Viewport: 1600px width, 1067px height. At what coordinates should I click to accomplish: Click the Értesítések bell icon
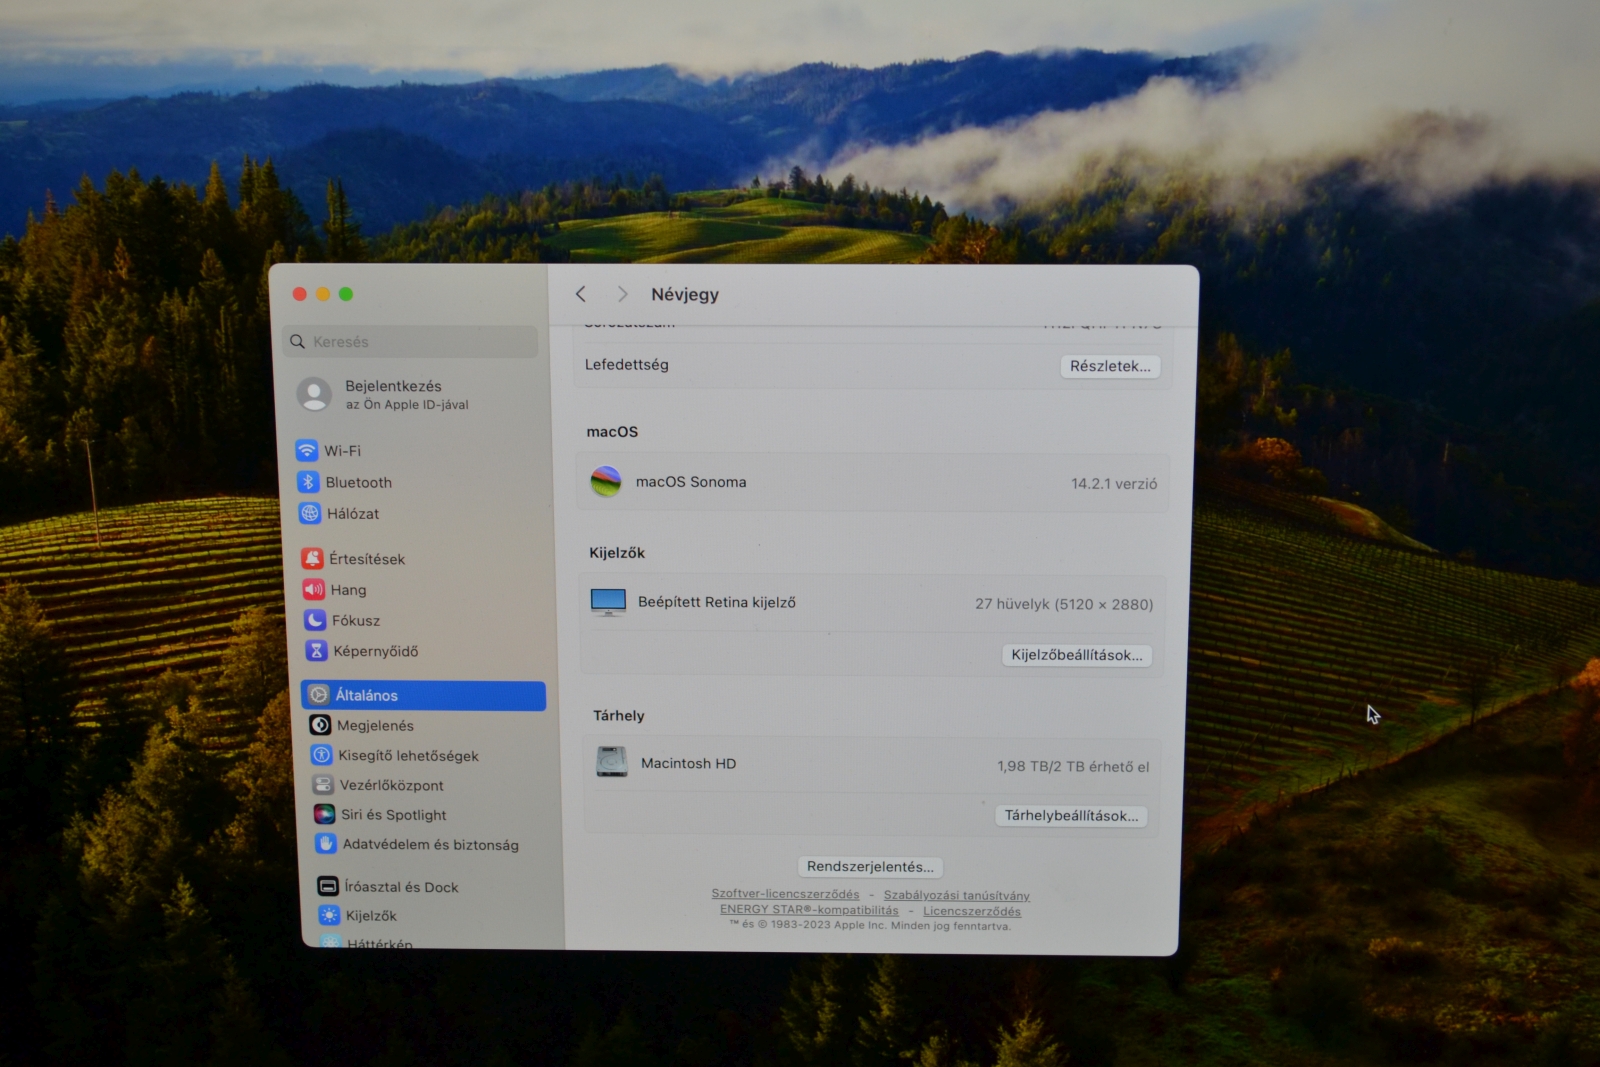coord(313,558)
